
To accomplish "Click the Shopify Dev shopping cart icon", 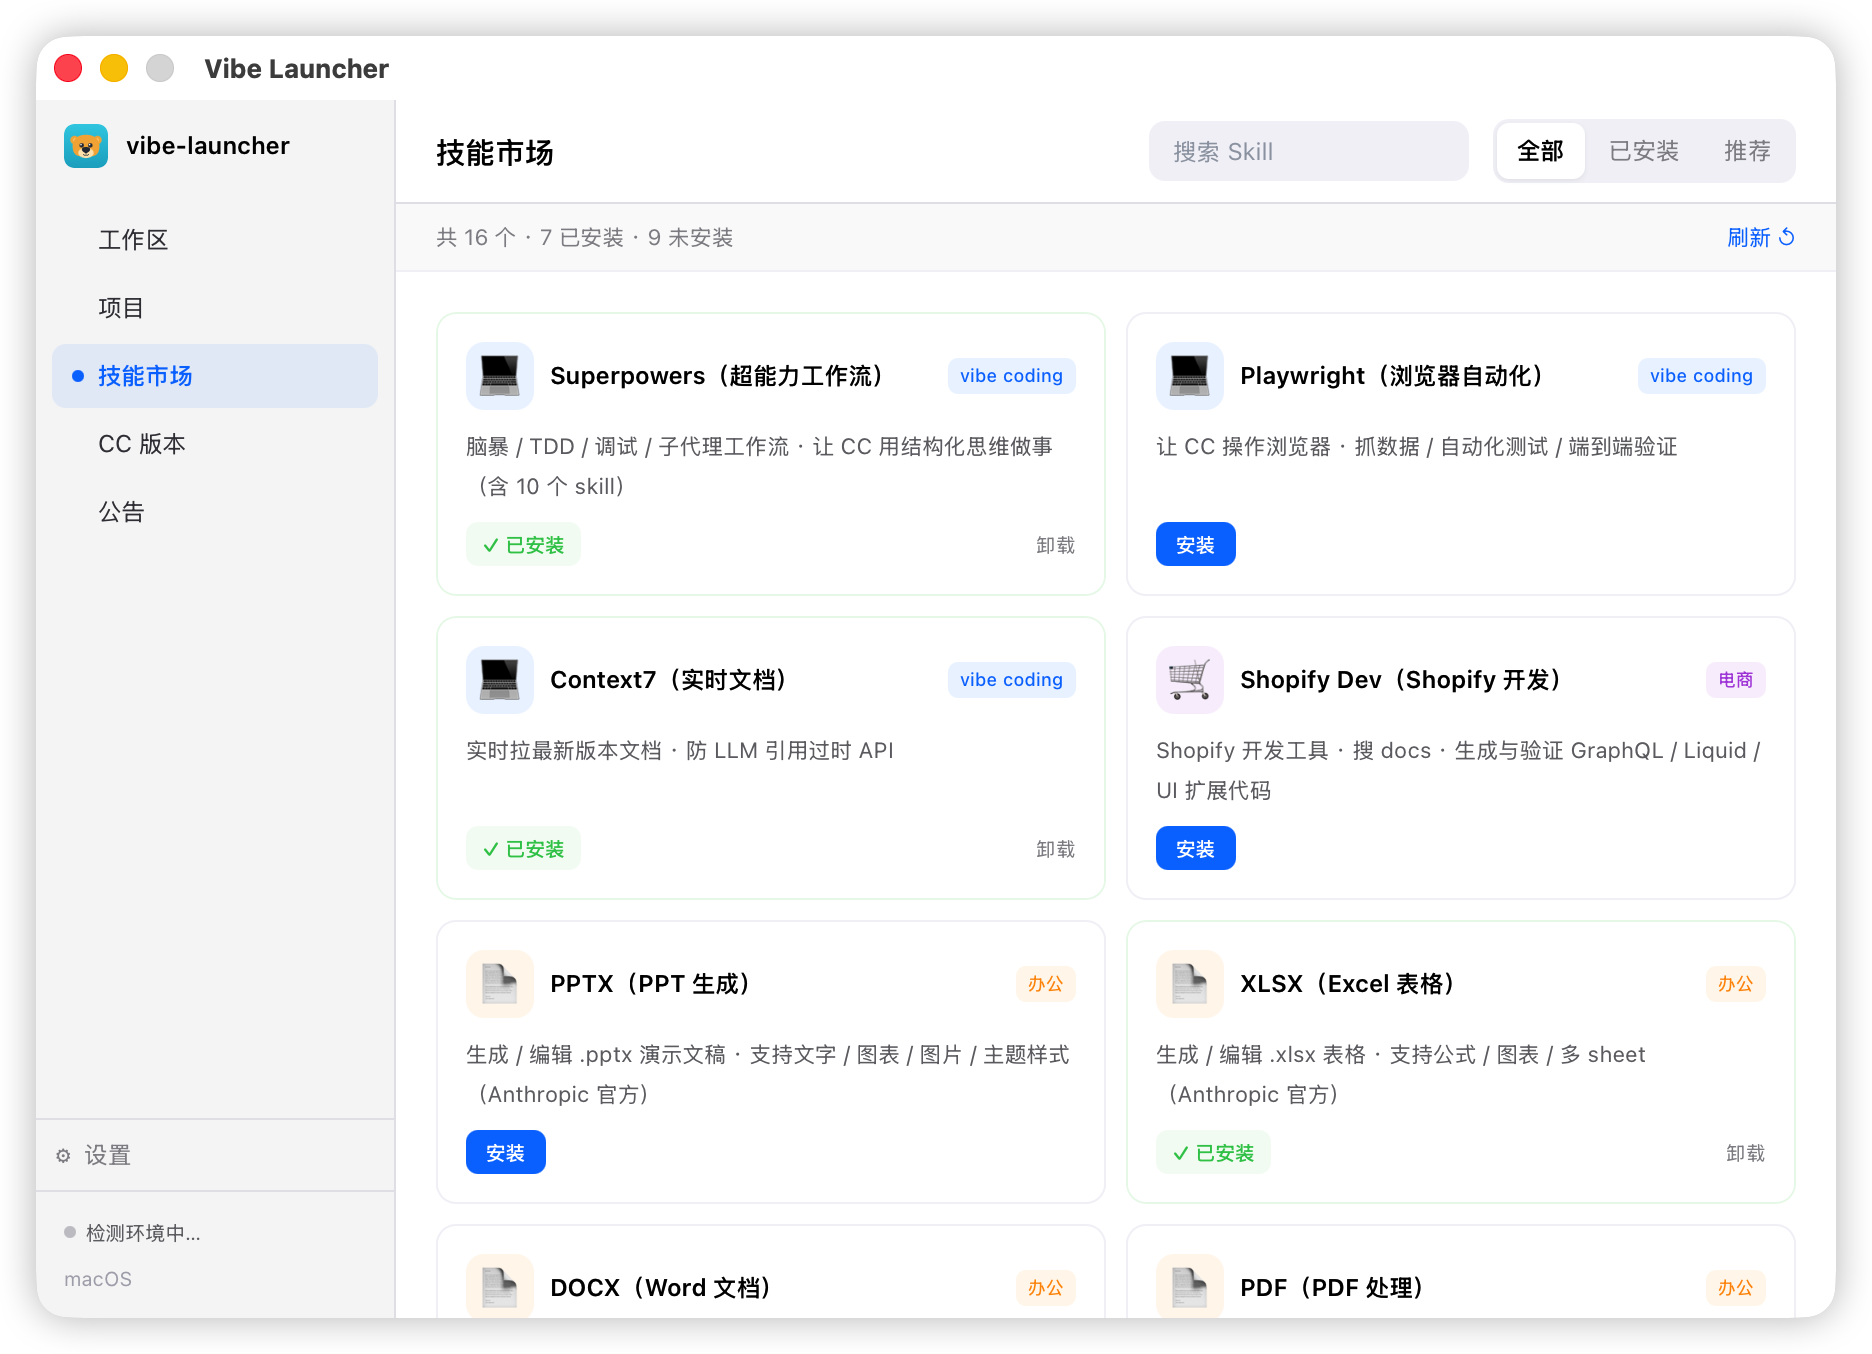I will click(1190, 680).
